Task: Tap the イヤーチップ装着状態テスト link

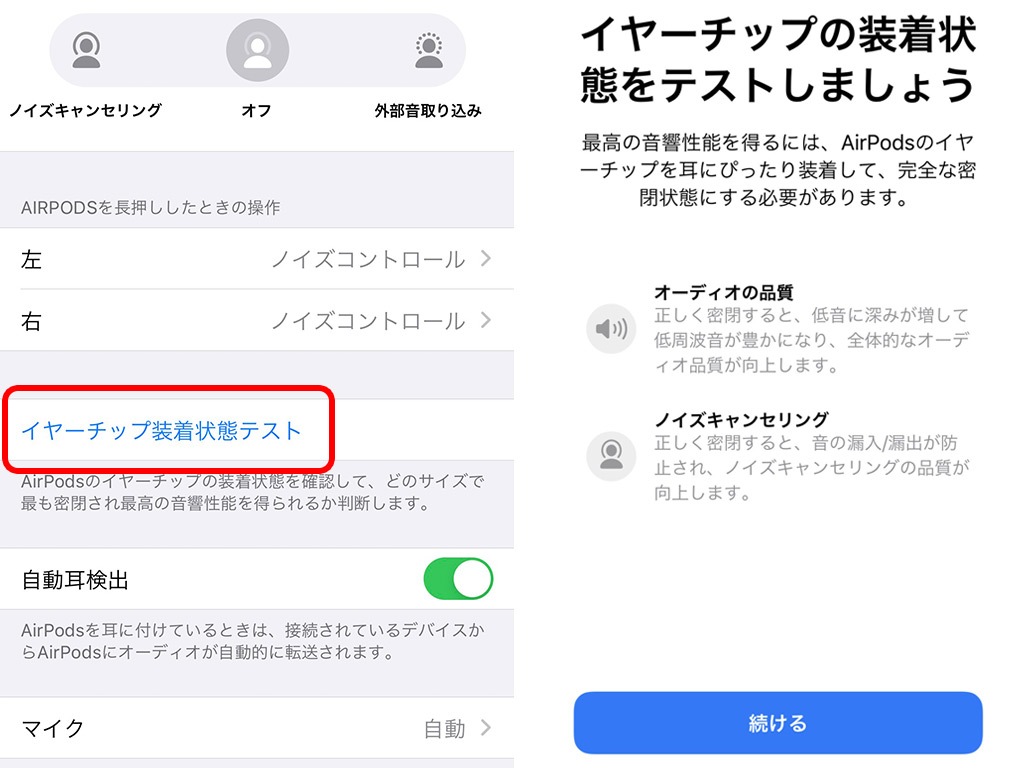Action: (x=161, y=430)
